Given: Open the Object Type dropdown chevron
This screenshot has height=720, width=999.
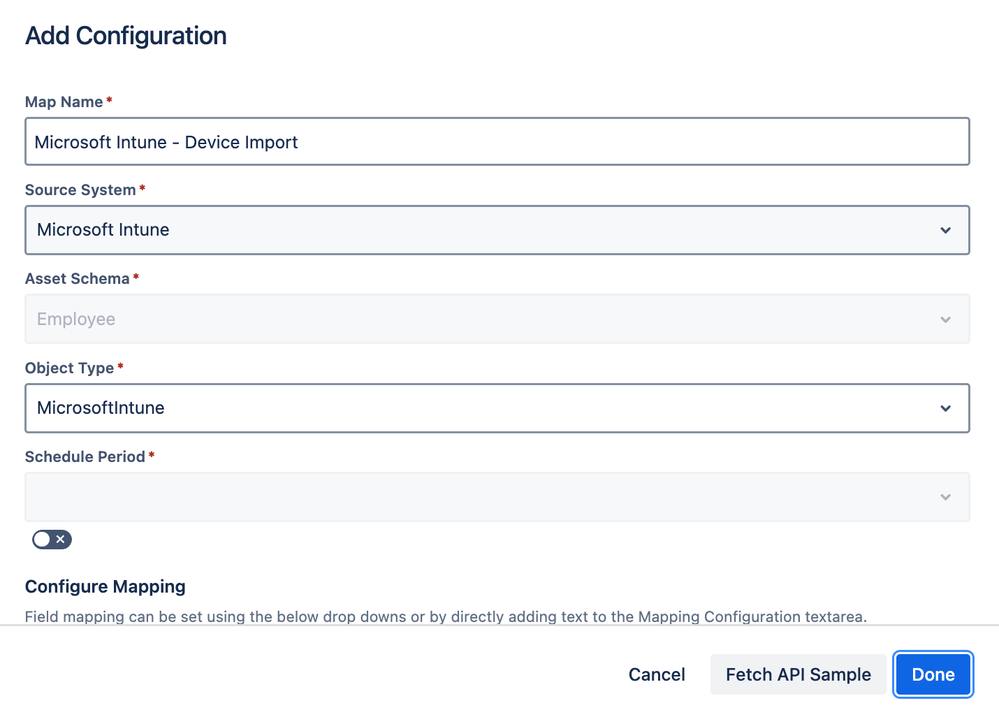Looking at the screenshot, I should click(945, 408).
